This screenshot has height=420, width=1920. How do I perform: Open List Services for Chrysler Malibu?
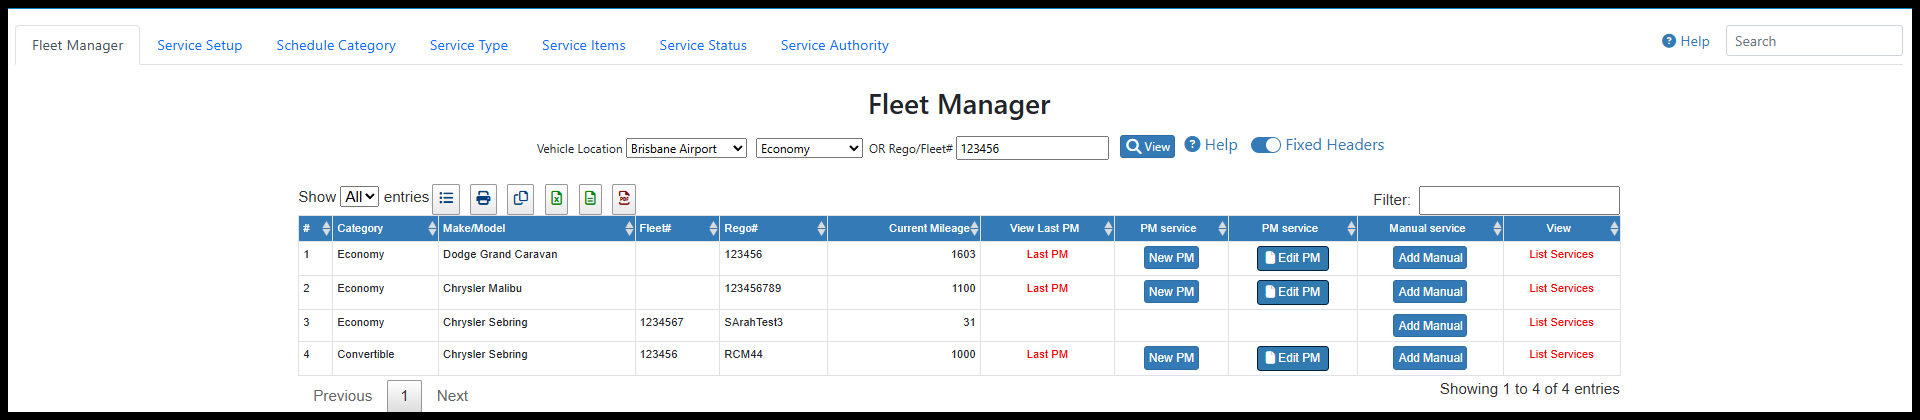[x=1560, y=288]
